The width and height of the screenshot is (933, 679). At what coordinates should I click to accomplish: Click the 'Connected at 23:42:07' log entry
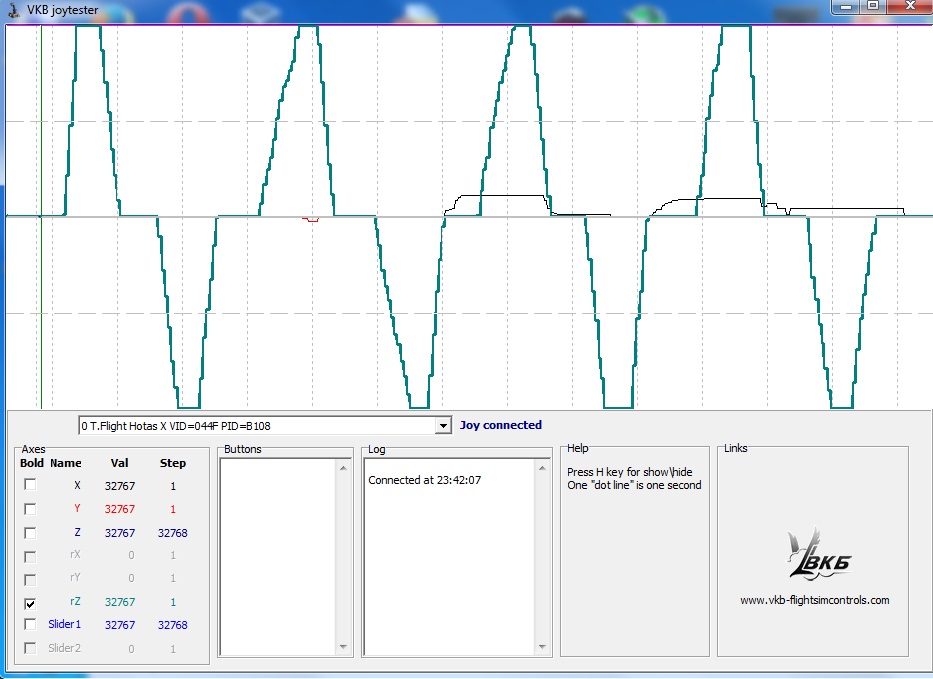click(x=425, y=480)
